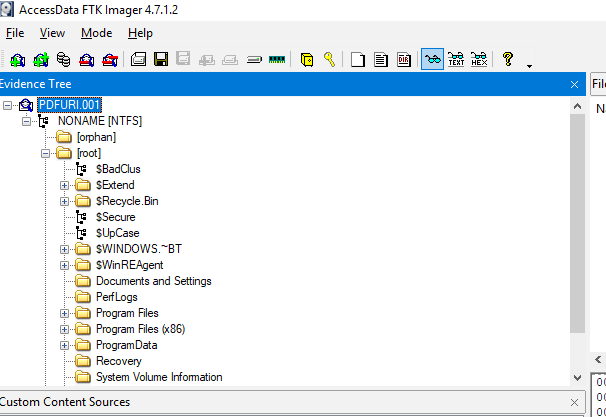606x417 pixels.
Task: Click Evidence Tree scrollbar down arrow
Action: coord(577,378)
